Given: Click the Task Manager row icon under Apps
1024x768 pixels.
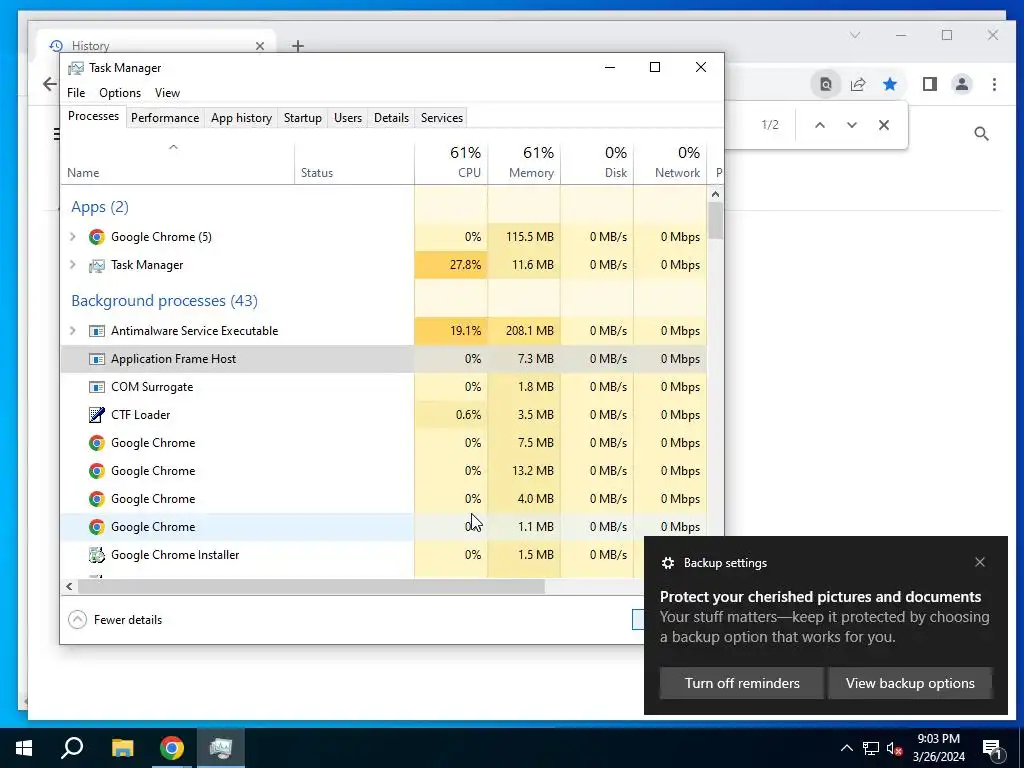Looking at the screenshot, I should [x=97, y=265].
